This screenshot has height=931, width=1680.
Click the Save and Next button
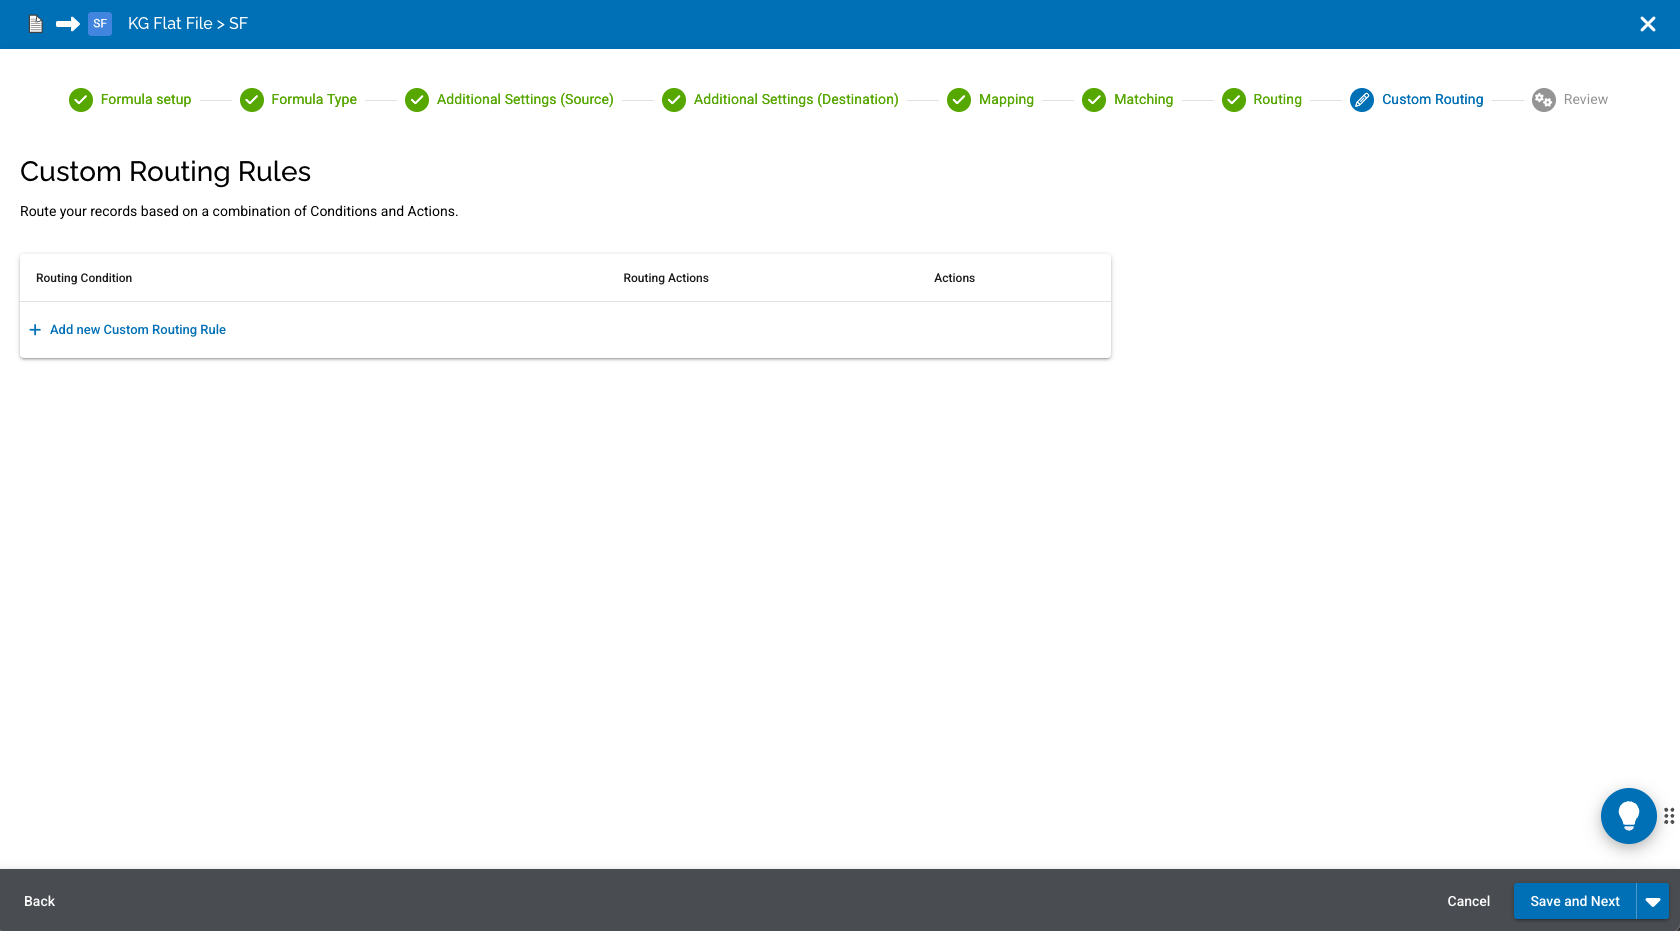pos(1575,901)
